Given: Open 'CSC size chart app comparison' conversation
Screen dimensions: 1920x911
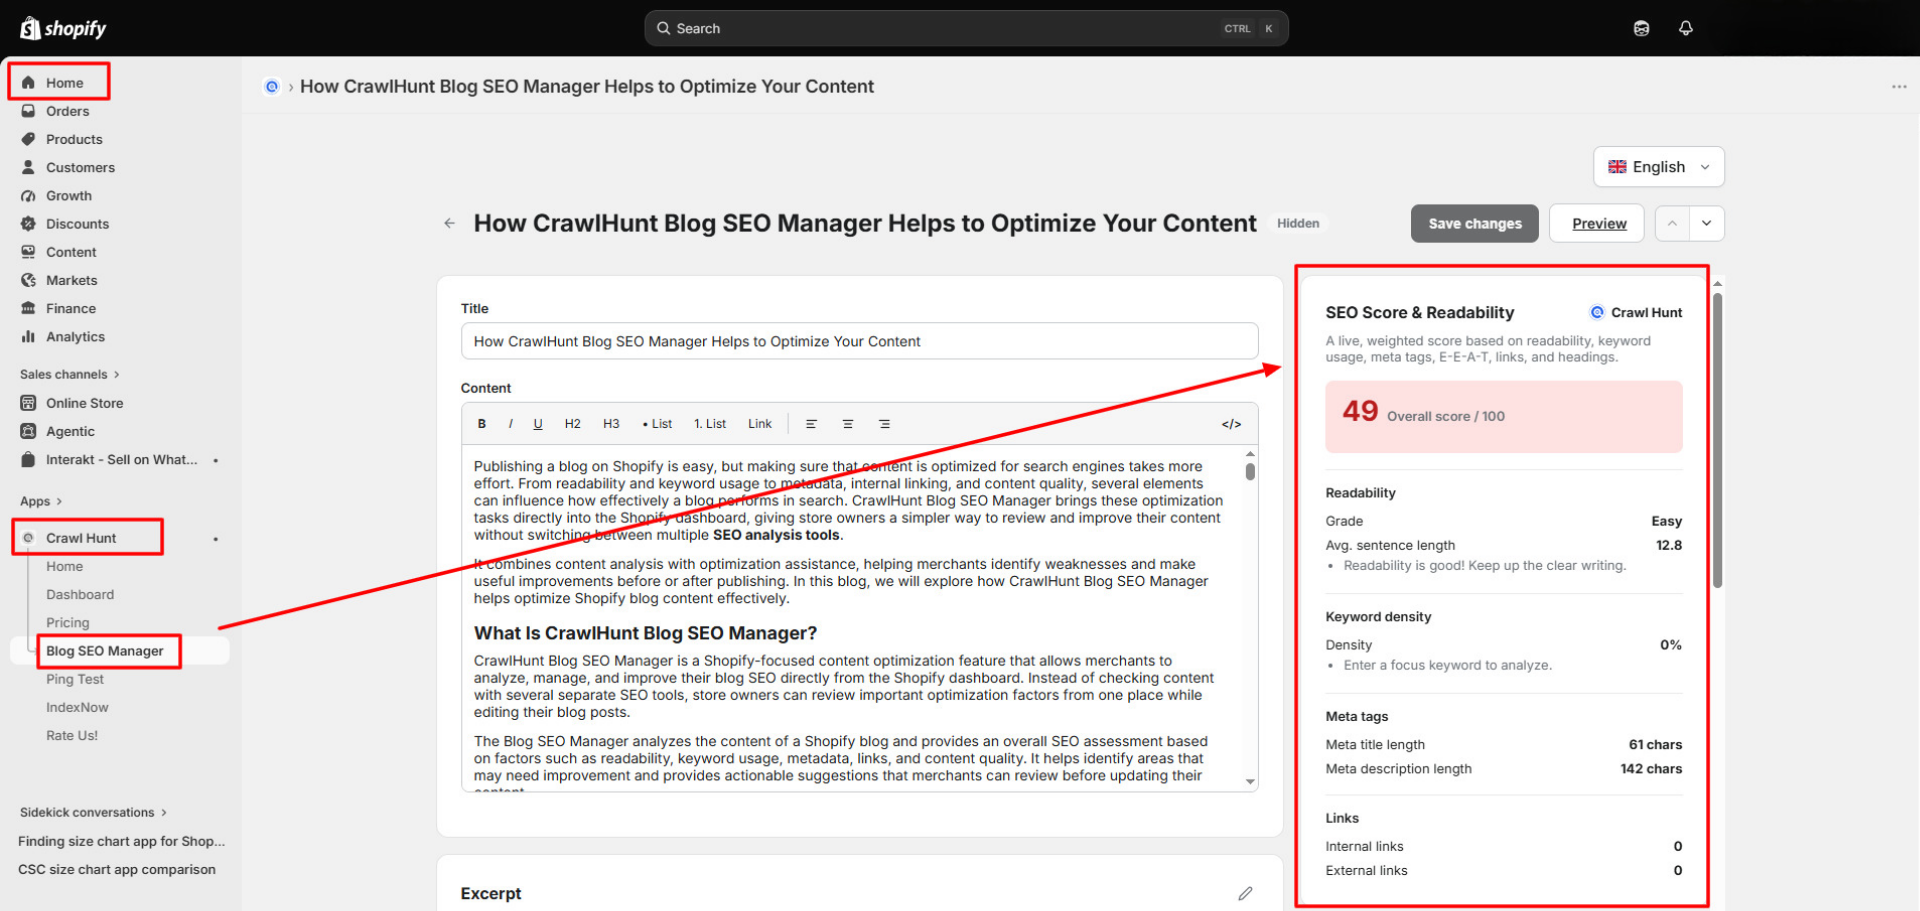Looking at the screenshot, I should 117,869.
